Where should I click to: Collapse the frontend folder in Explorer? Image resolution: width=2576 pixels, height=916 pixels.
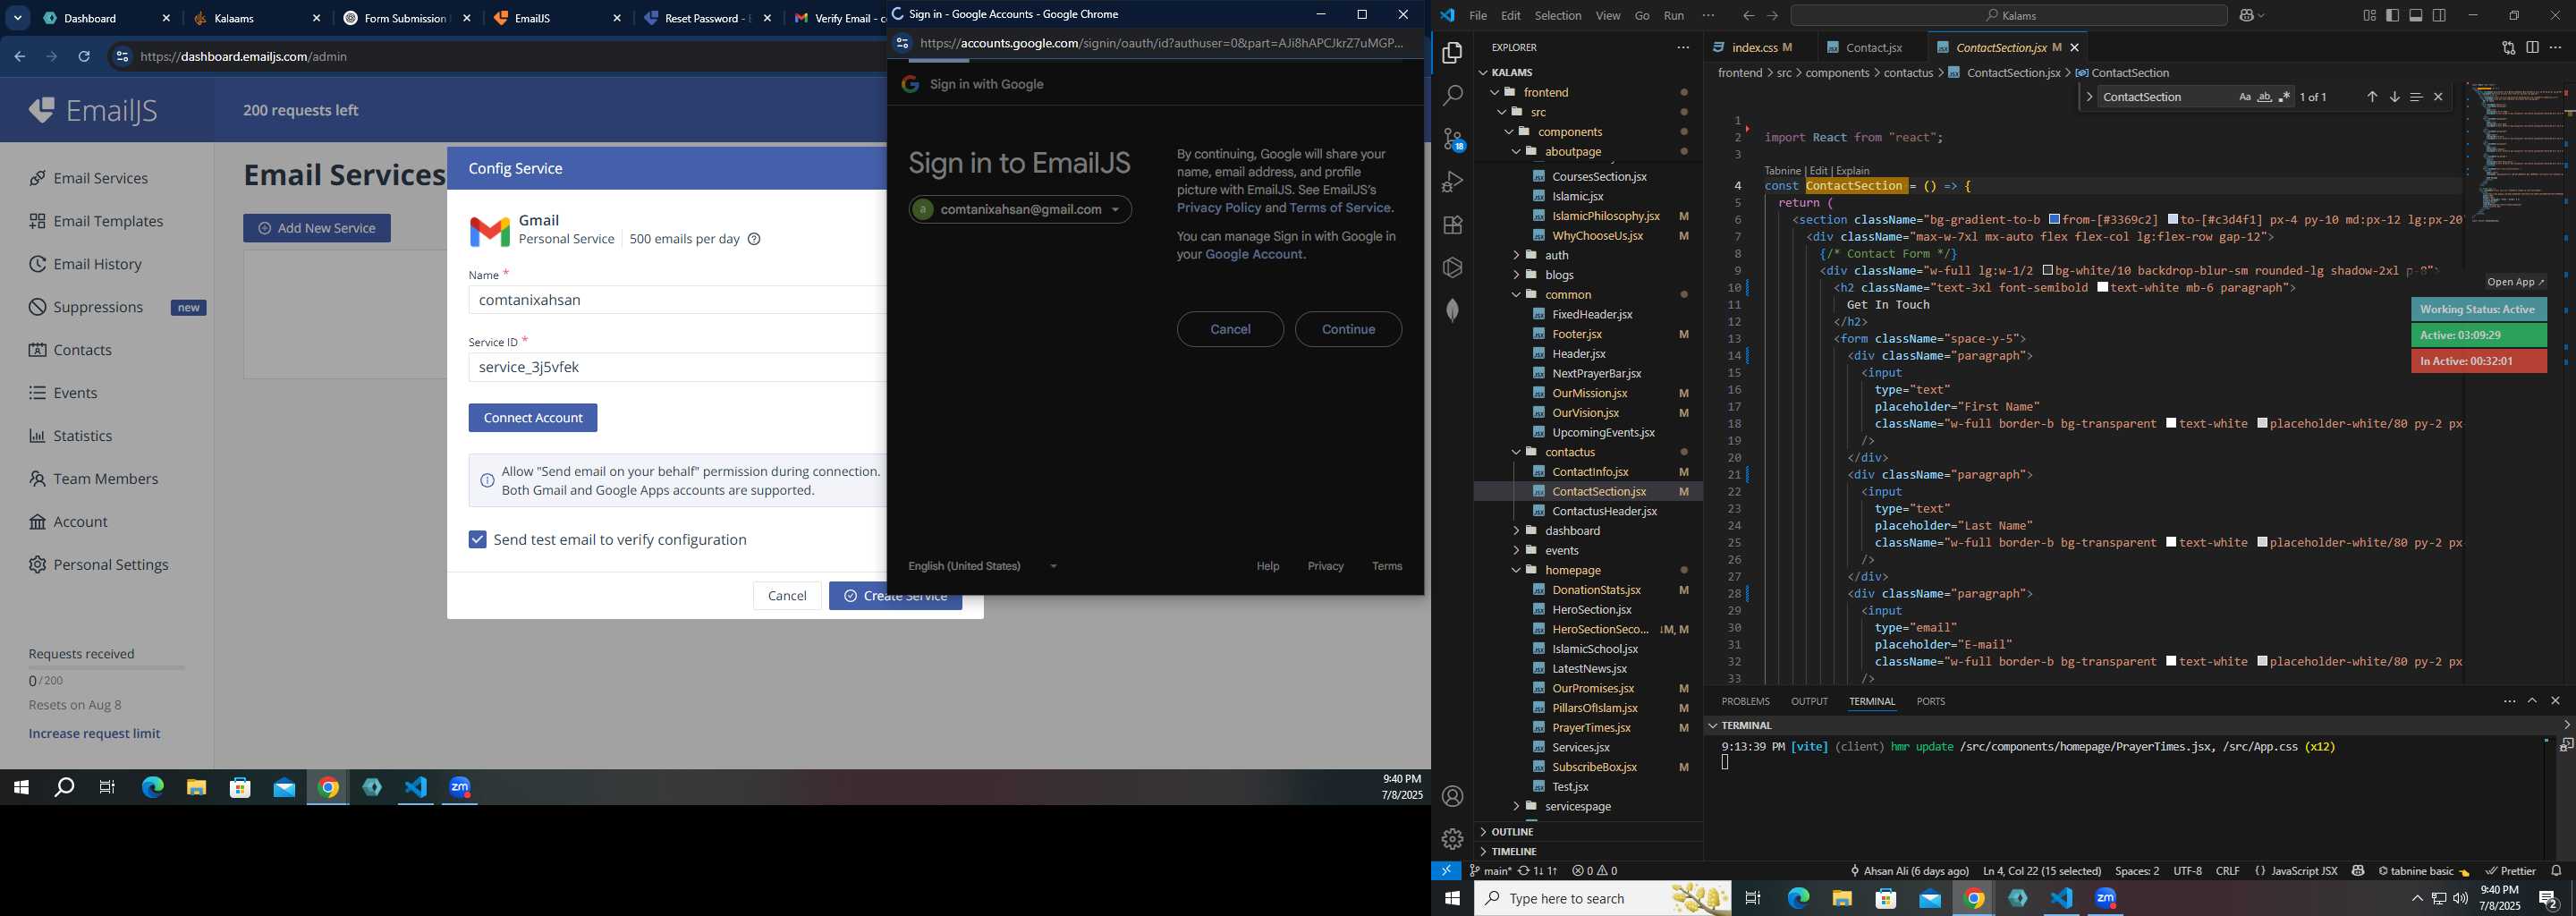point(1496,92)
